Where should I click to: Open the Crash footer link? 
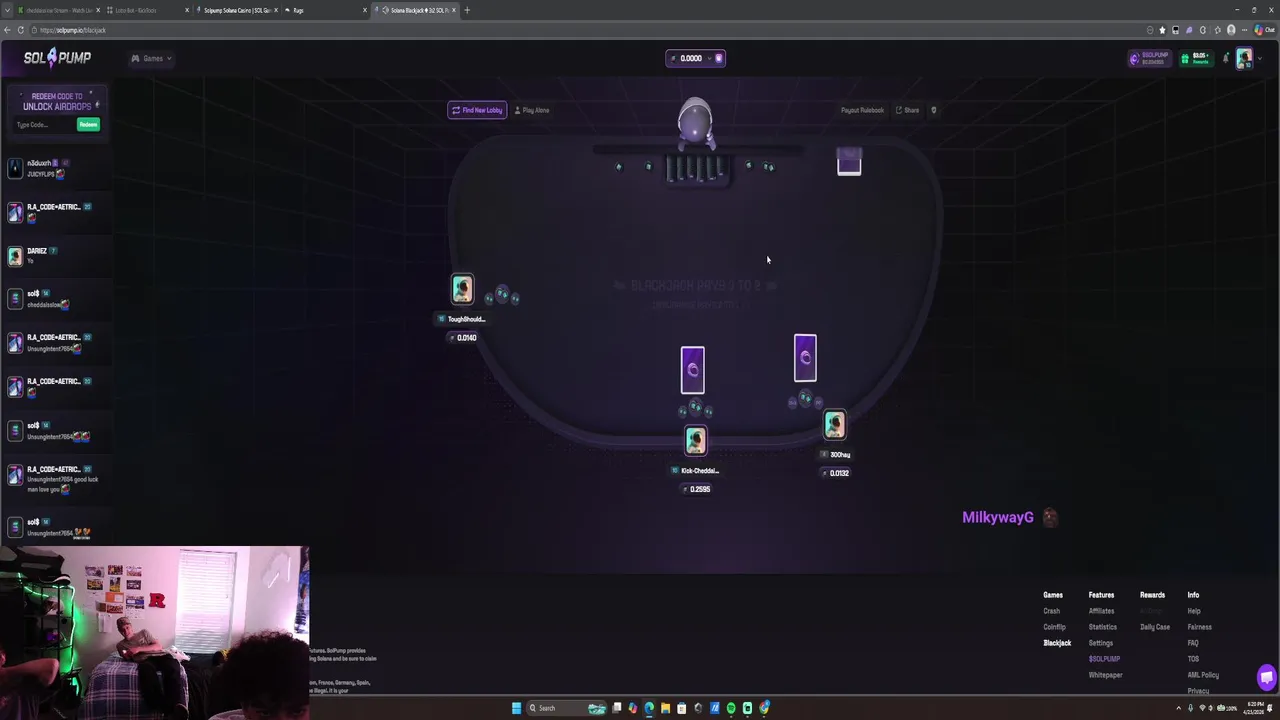(1051, 611)
